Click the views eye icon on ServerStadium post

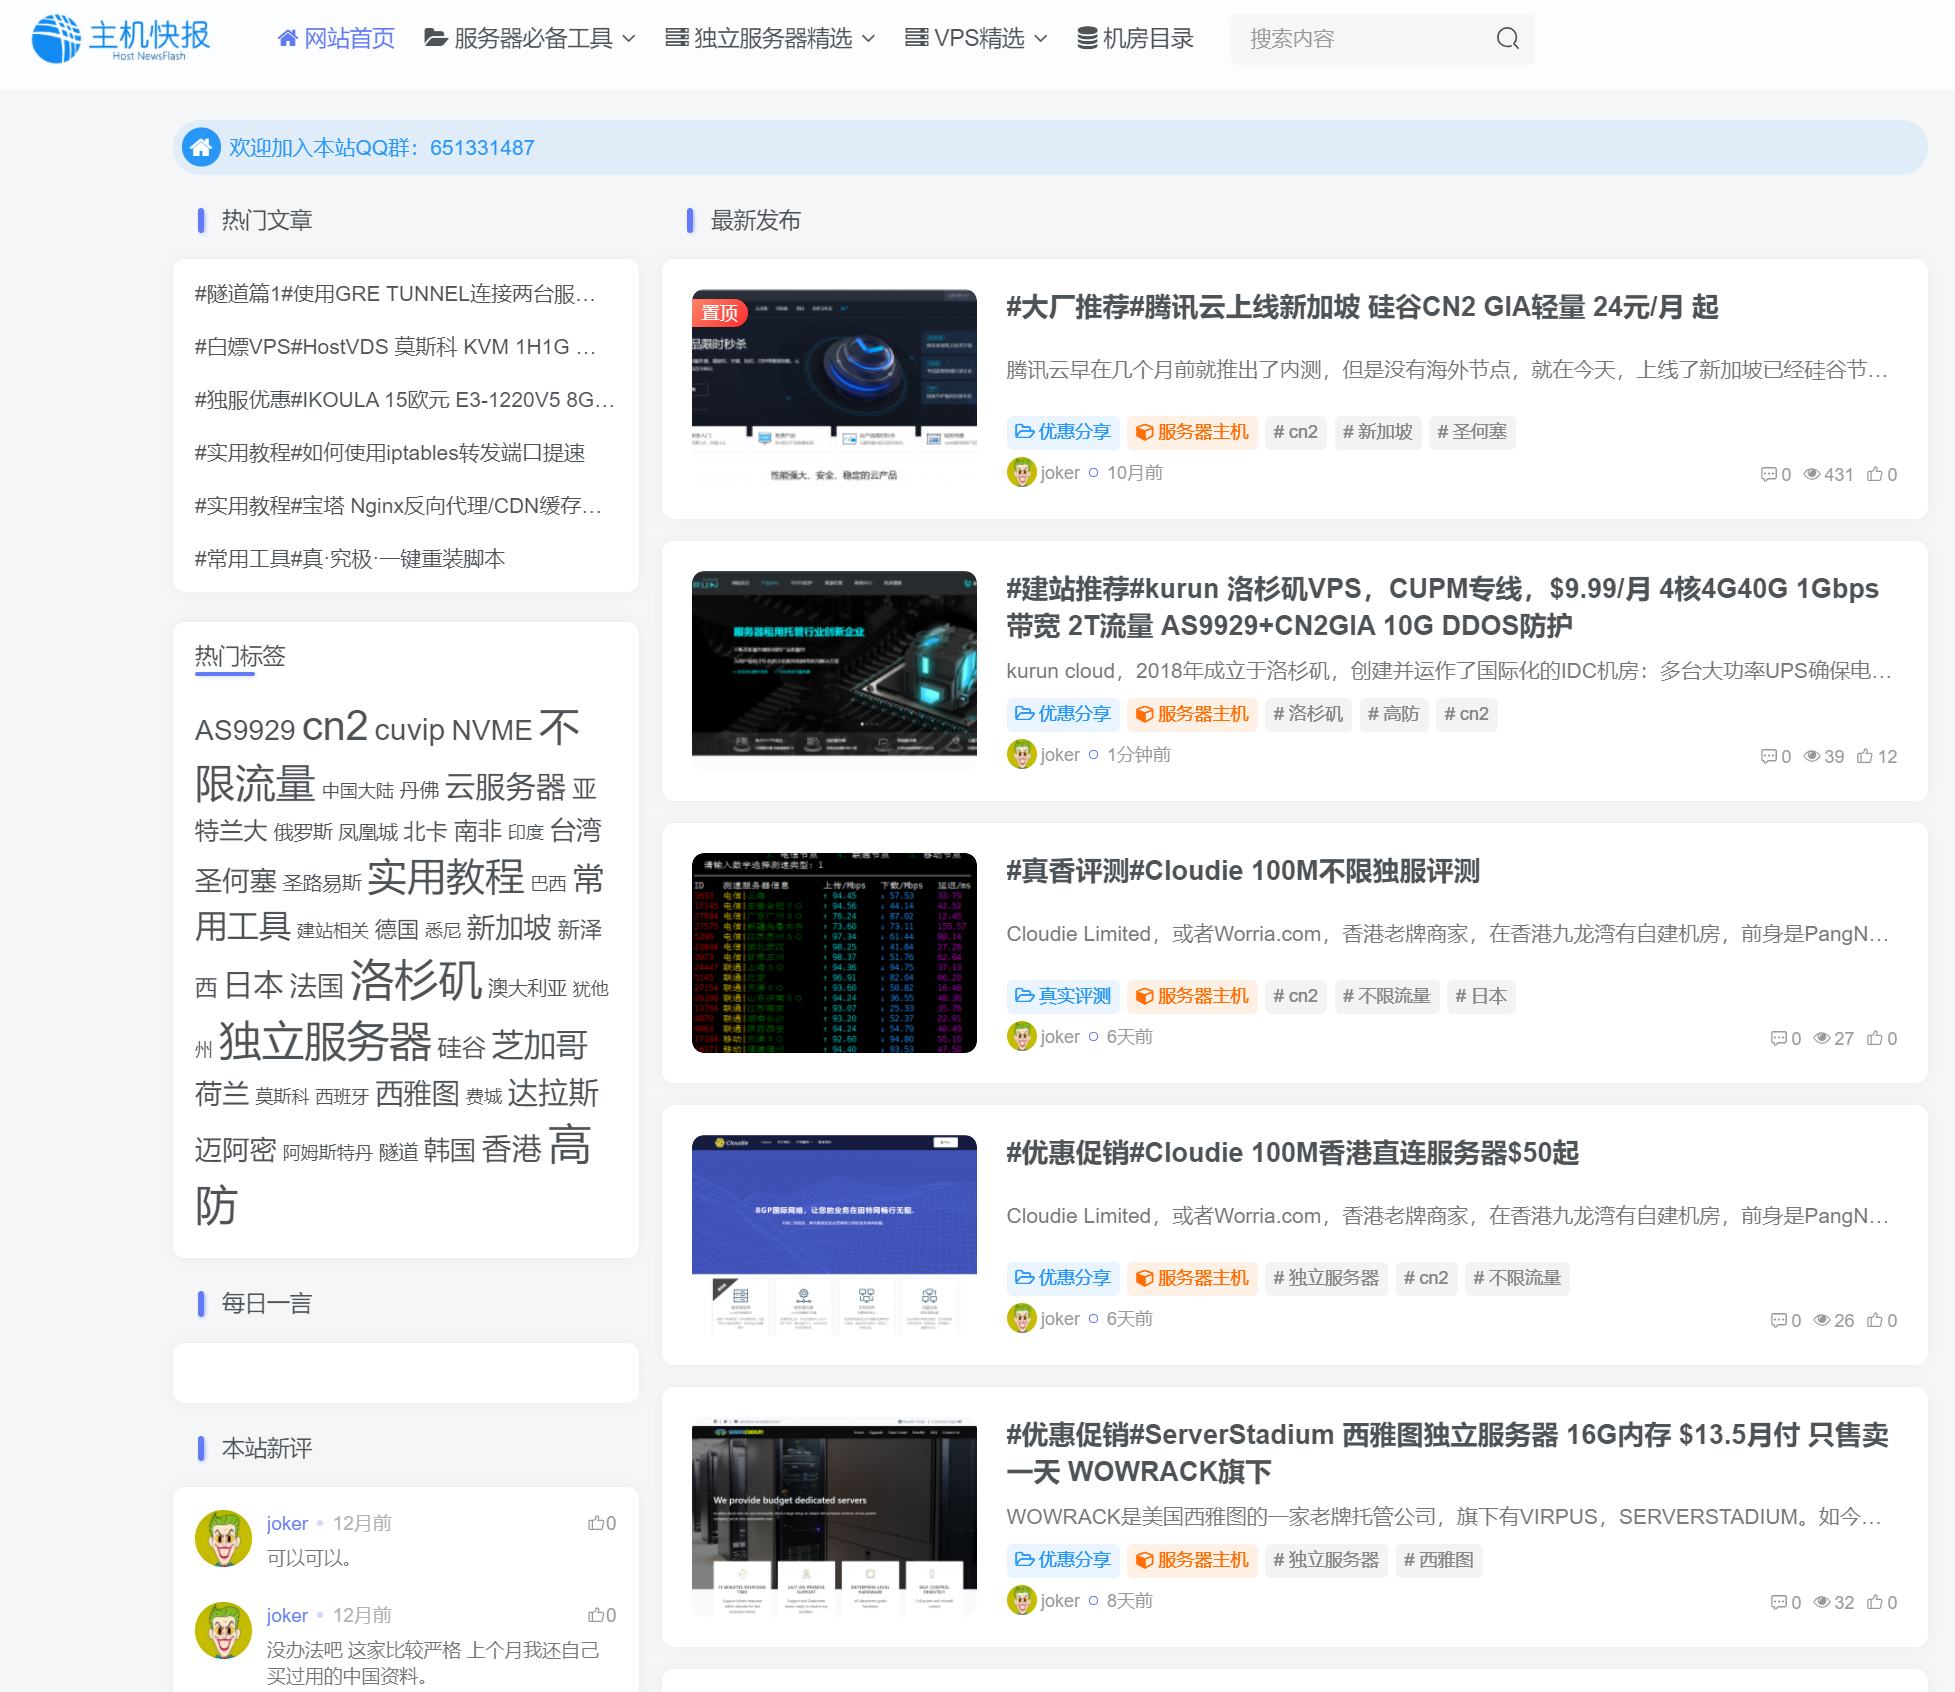[x=1822, y=1603]
